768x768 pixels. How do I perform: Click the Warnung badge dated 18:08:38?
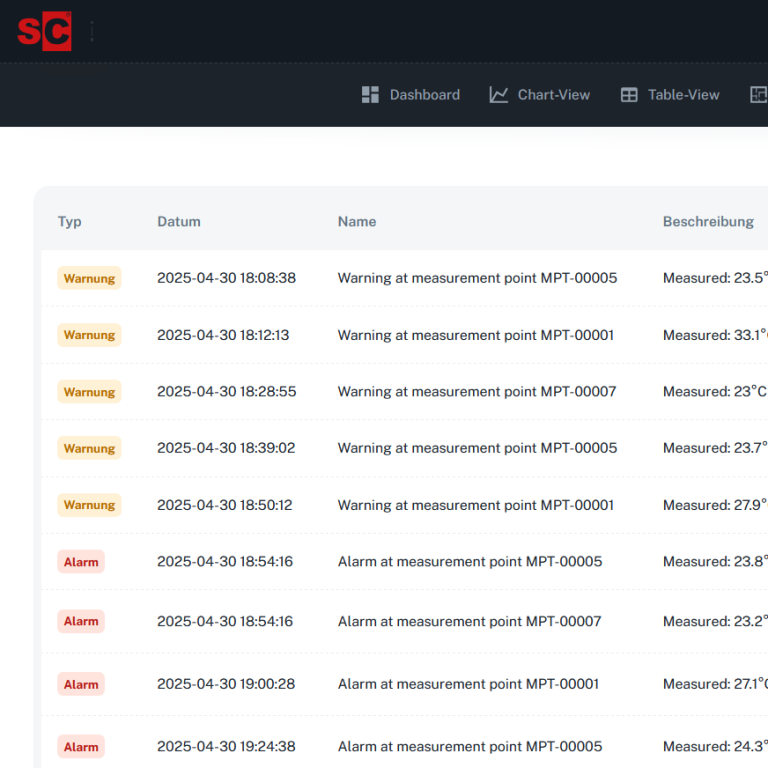[89, 278]
